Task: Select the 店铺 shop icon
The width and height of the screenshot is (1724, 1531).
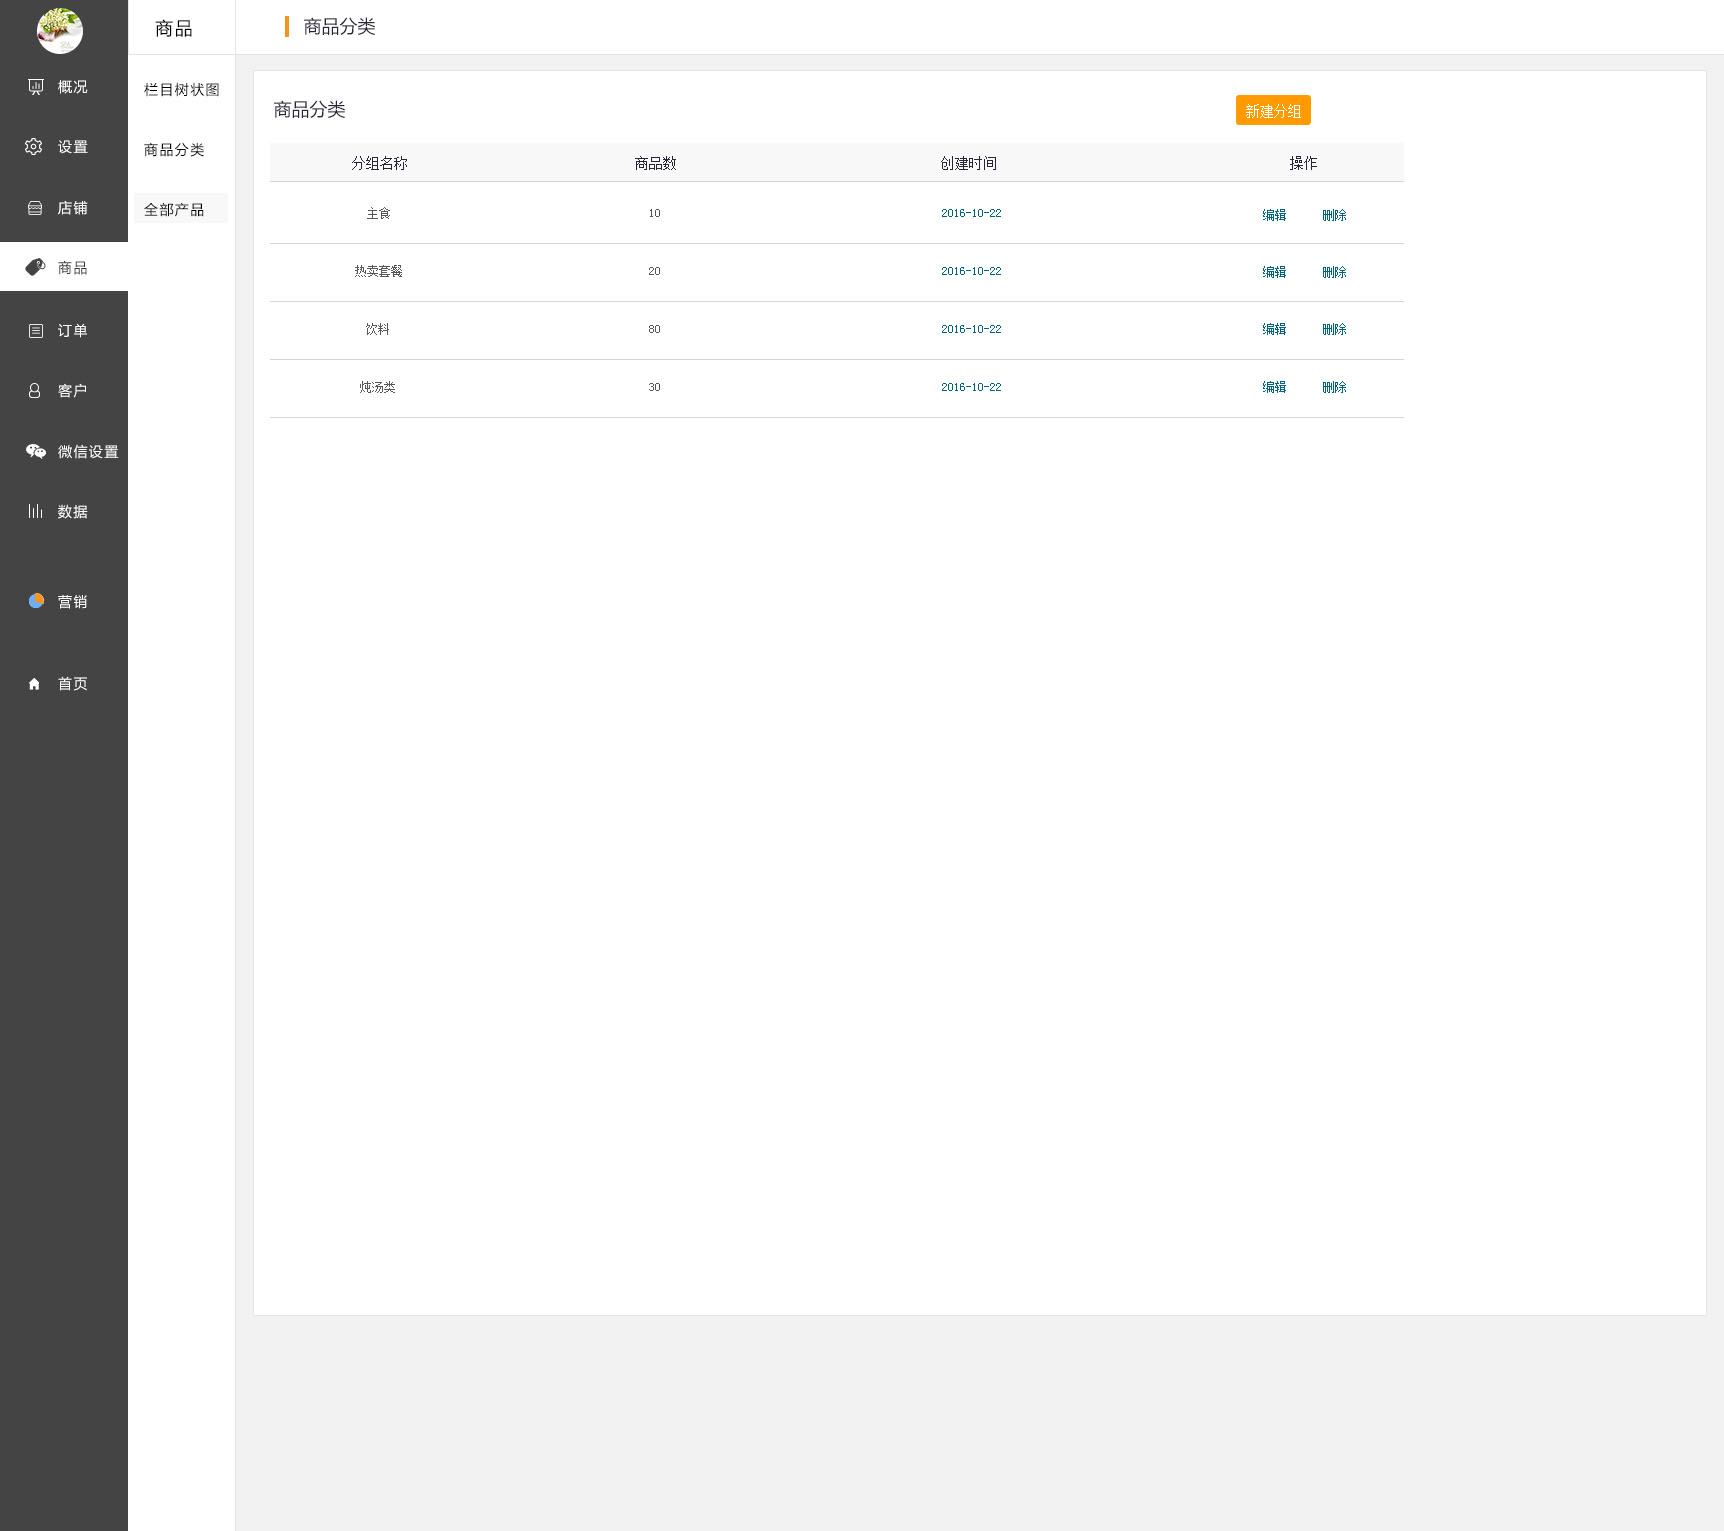Action: coord(35,208)
